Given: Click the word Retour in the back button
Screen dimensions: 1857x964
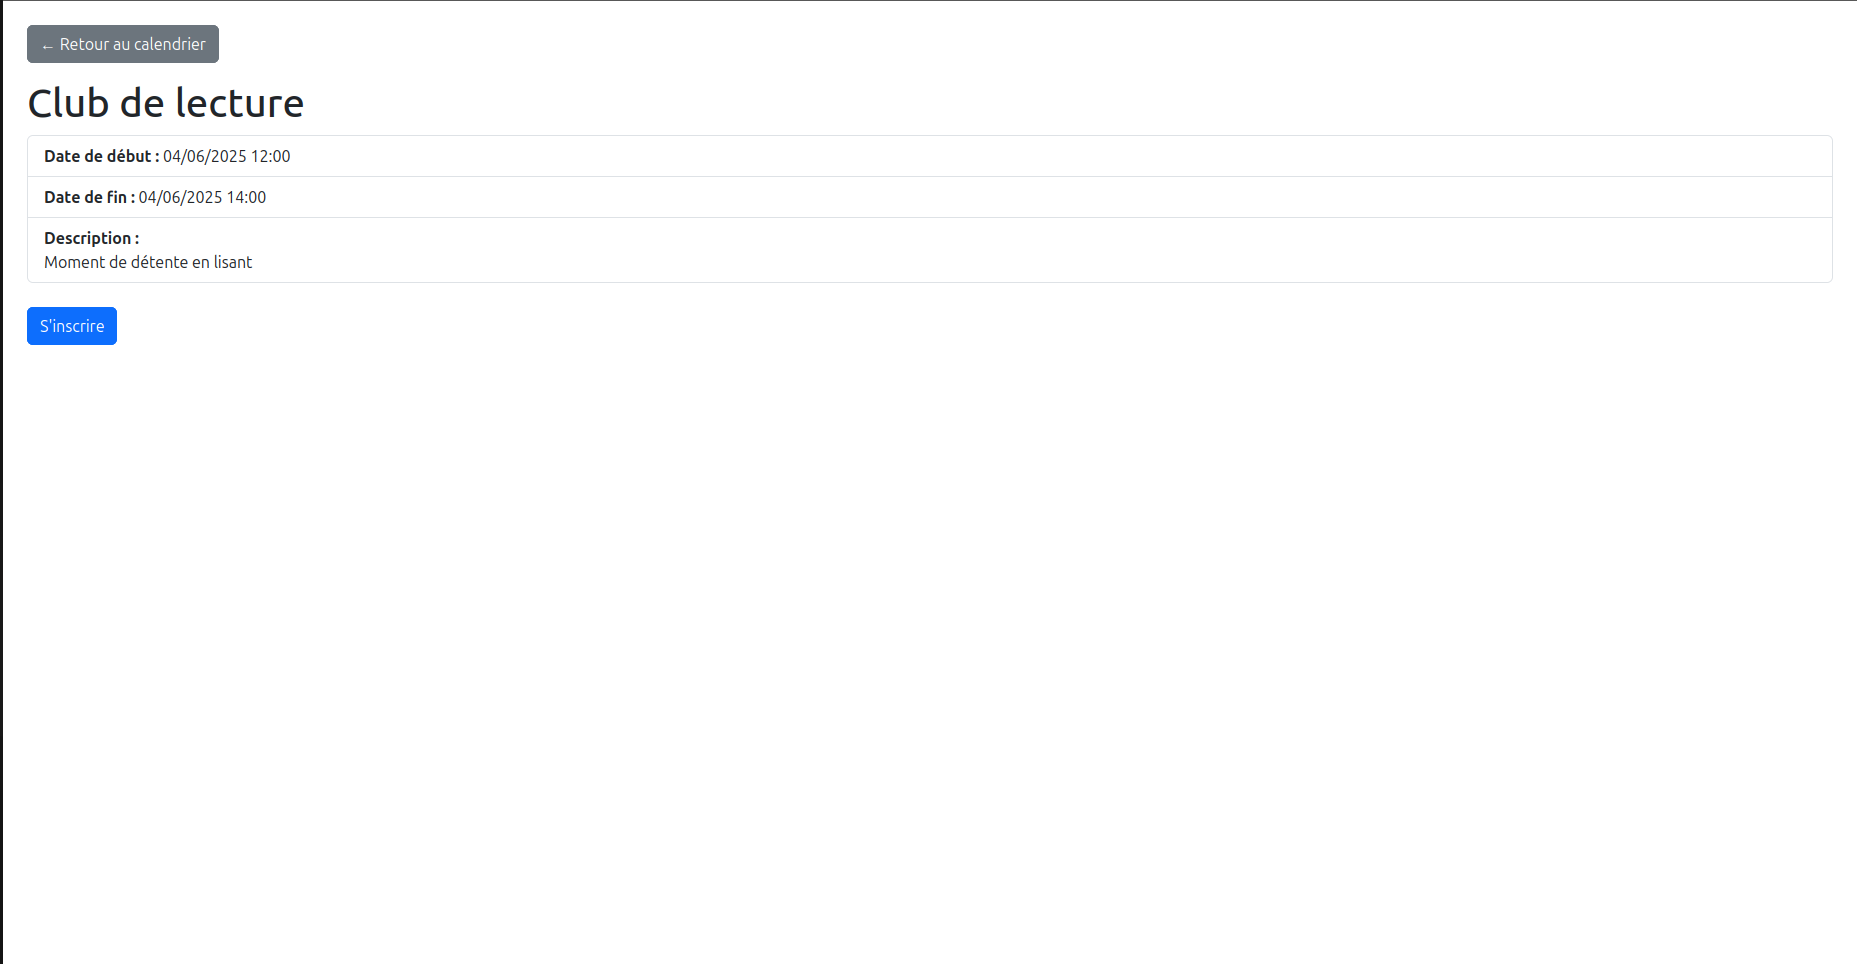Looking at the screenshot, I should (84, 44).
